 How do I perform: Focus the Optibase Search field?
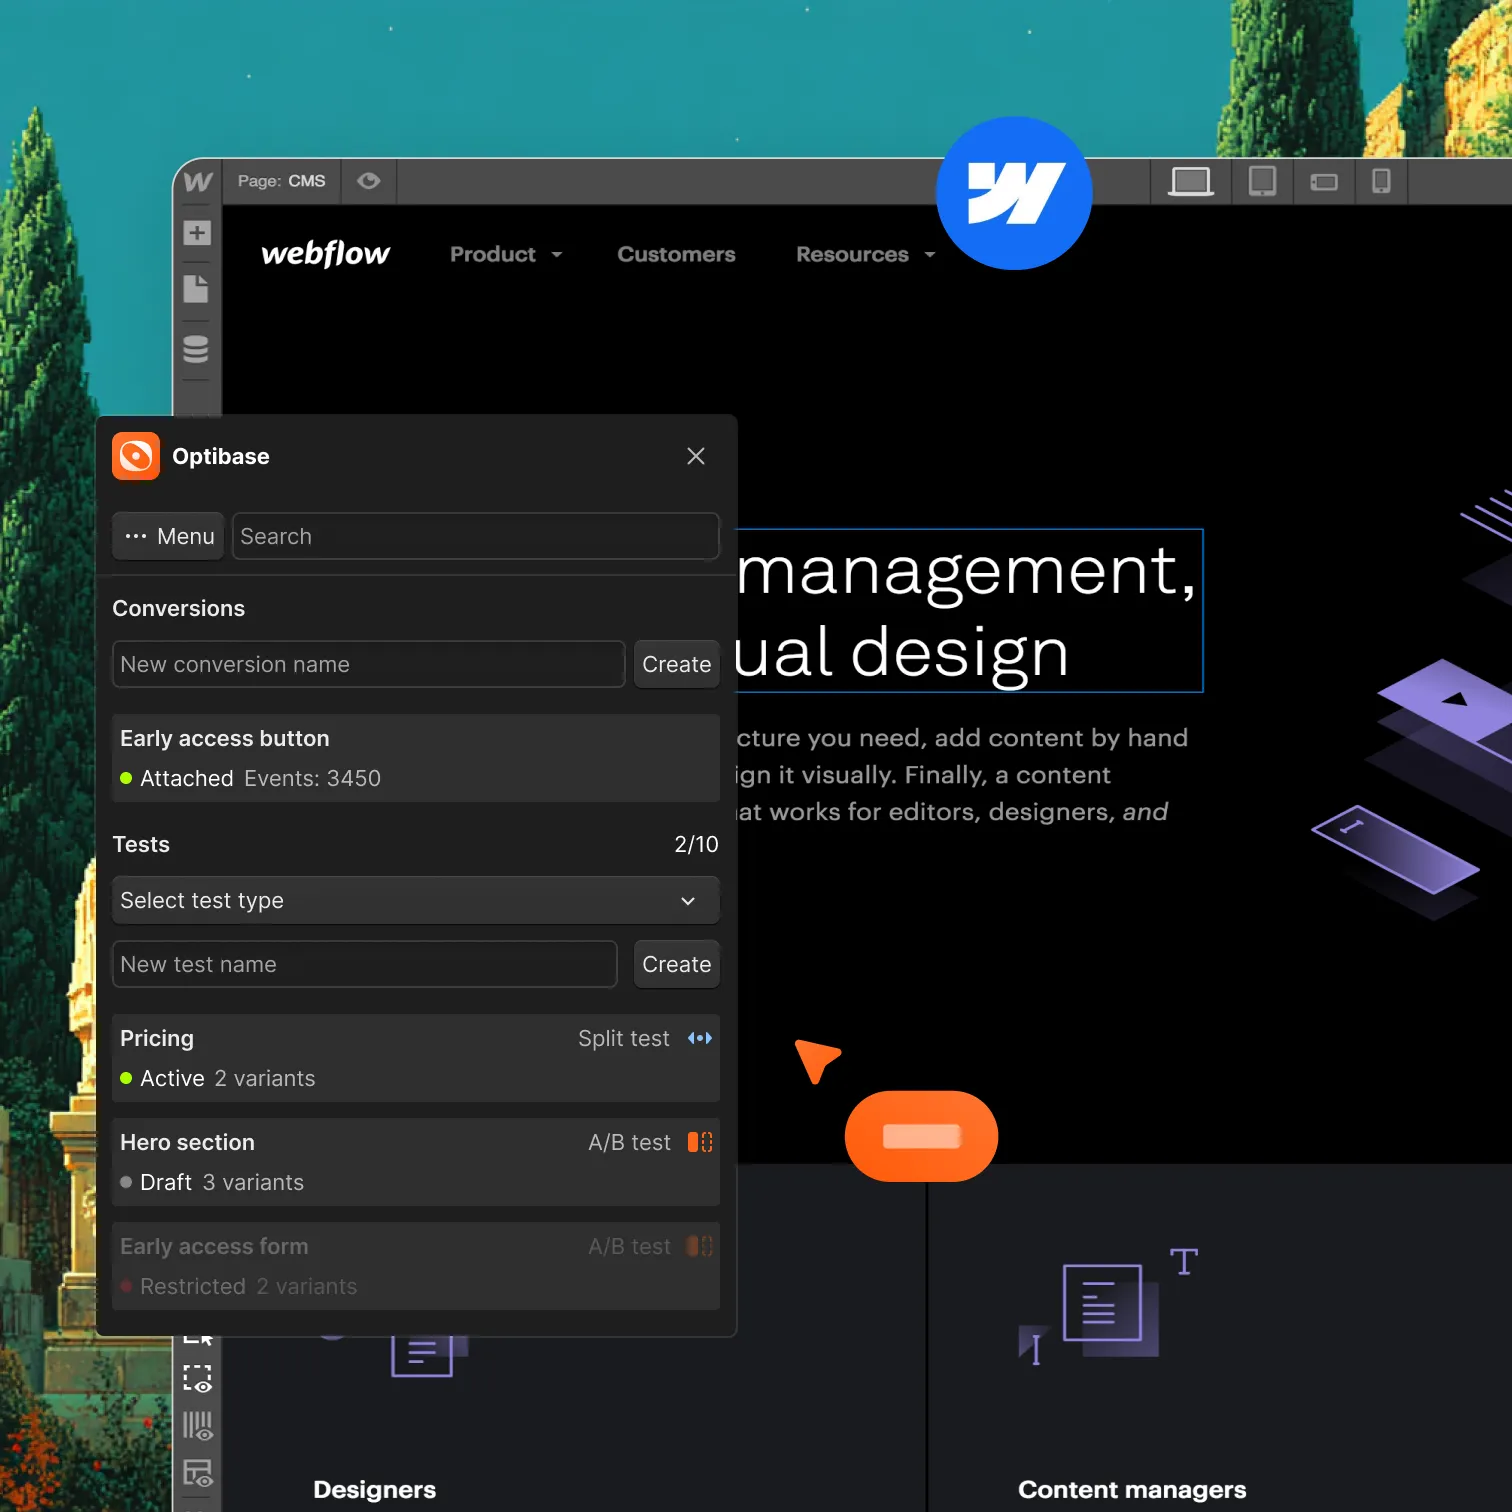coord(476,536)
